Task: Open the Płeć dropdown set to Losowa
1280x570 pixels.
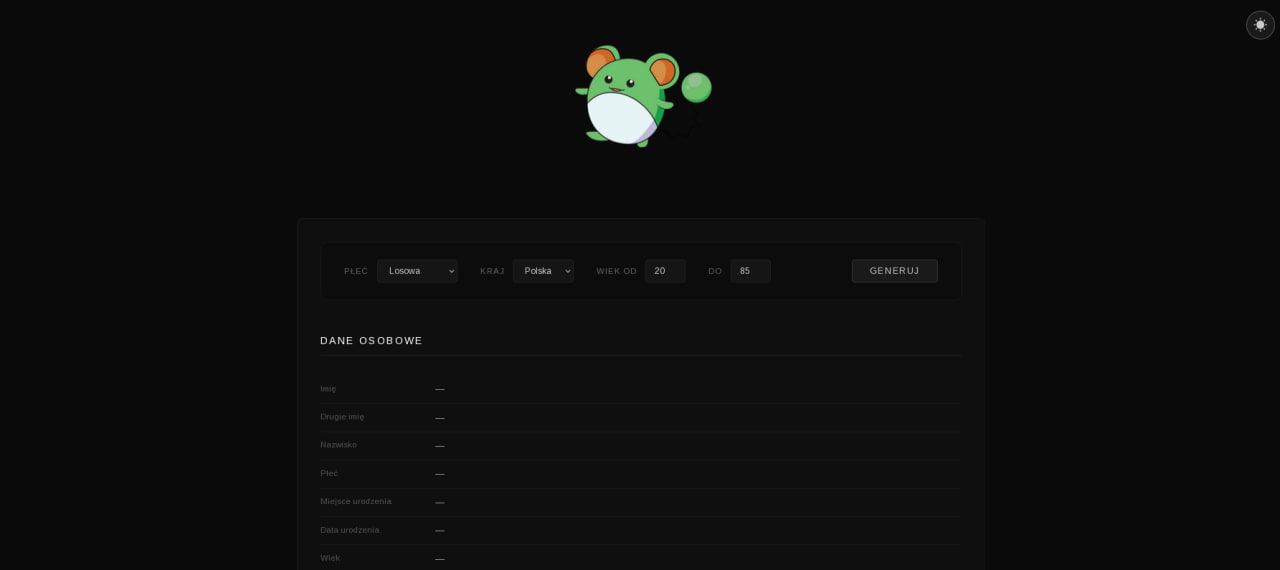Action: (417, 271)
